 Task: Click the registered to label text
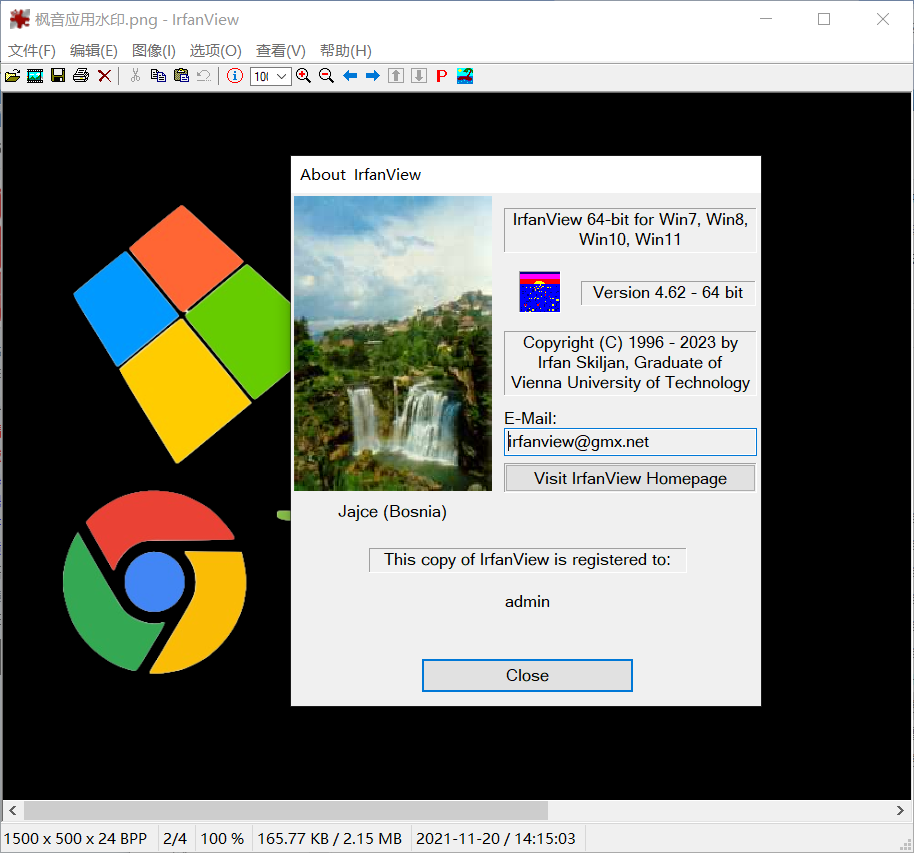coord(528,560)
